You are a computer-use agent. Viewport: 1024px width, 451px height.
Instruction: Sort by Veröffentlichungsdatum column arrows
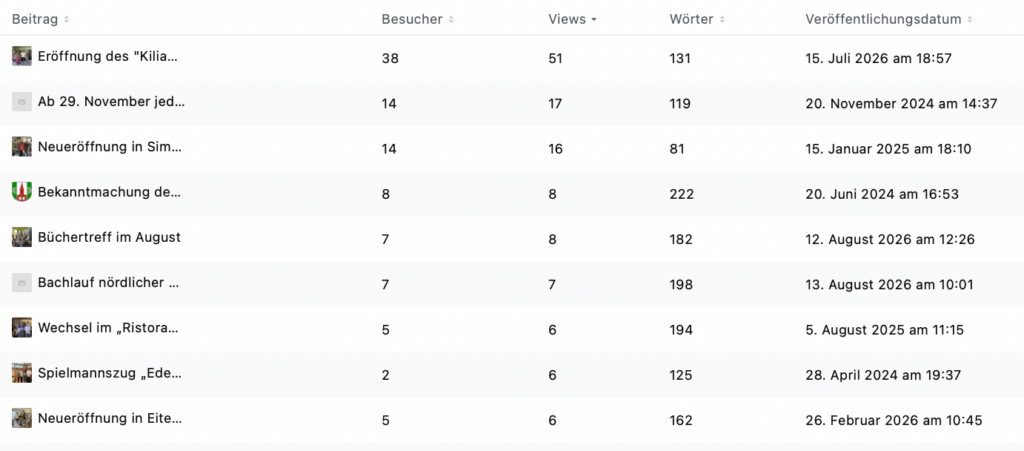970,20
